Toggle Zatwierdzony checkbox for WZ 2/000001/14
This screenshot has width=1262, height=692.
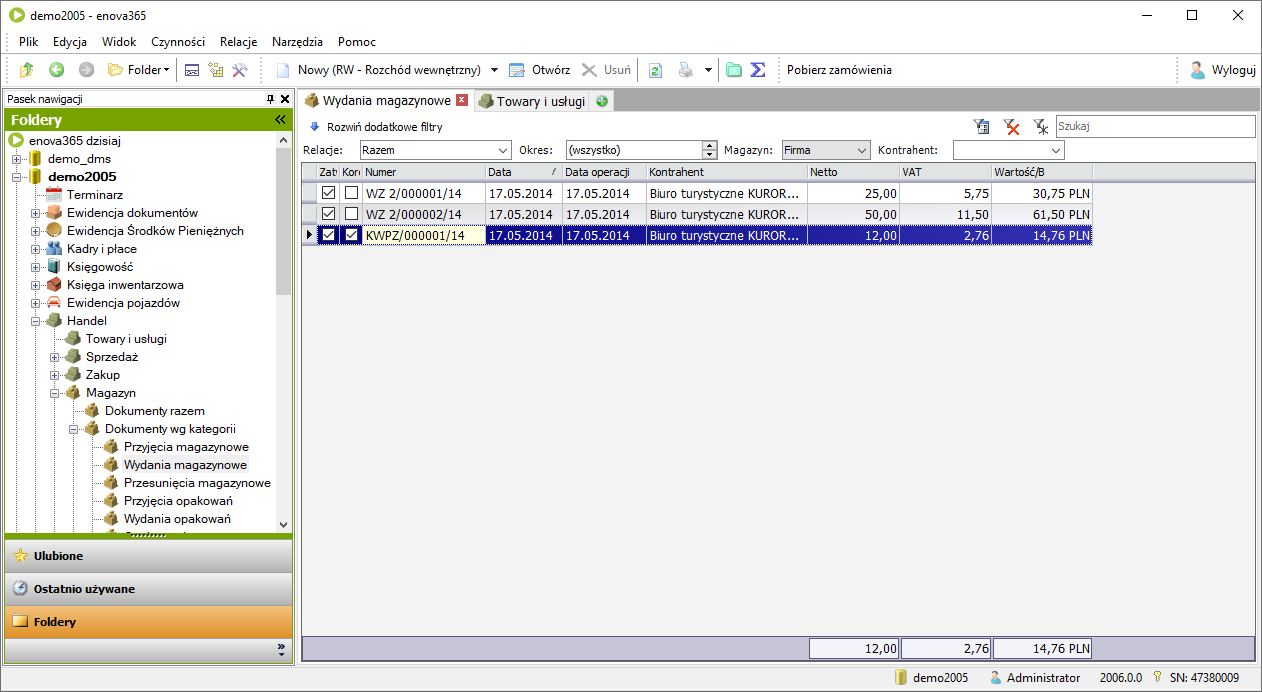pos(328,192)
